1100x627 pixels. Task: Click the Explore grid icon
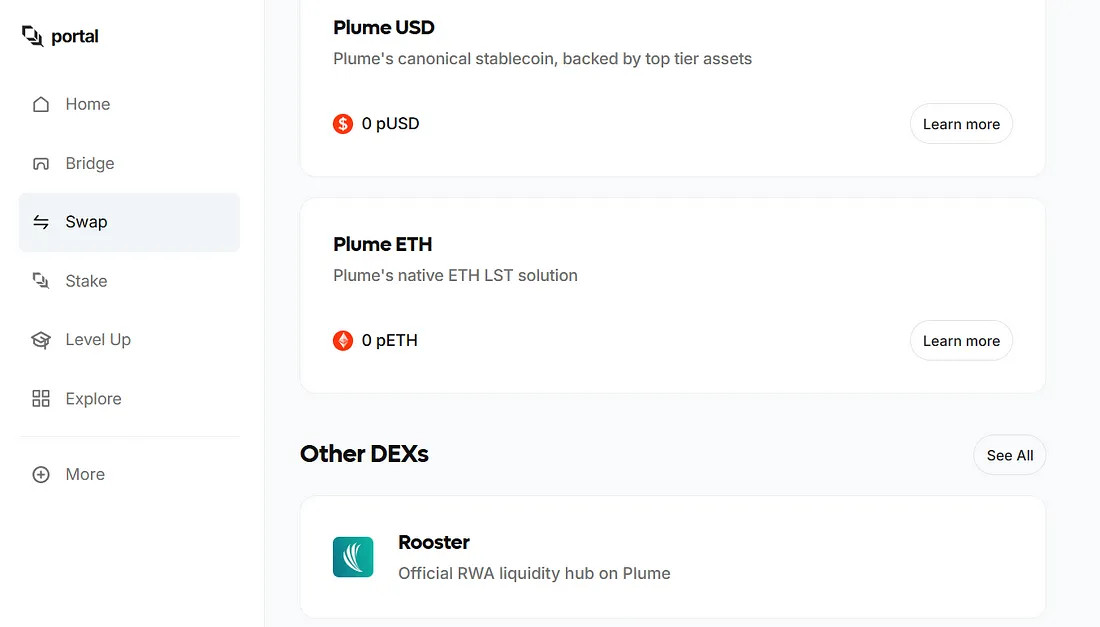pos(41,399)
